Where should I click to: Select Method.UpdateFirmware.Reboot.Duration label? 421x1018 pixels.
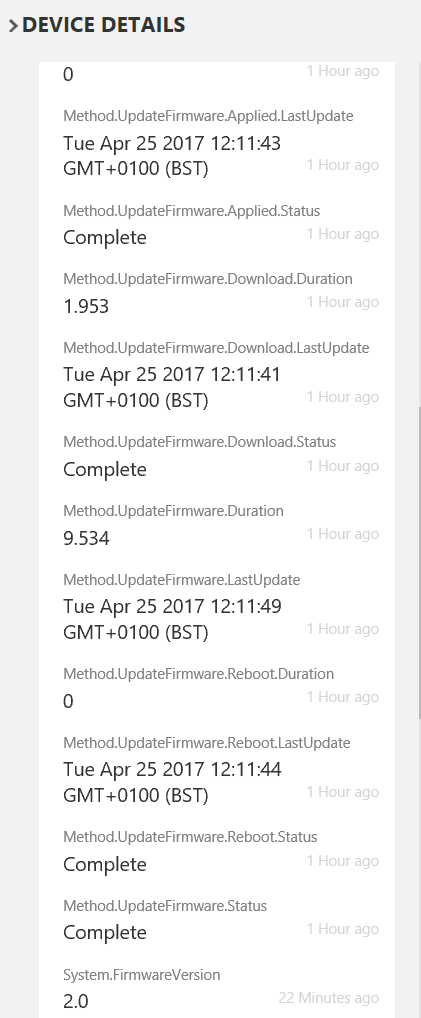pyautogui.click(x=198, y=674)
